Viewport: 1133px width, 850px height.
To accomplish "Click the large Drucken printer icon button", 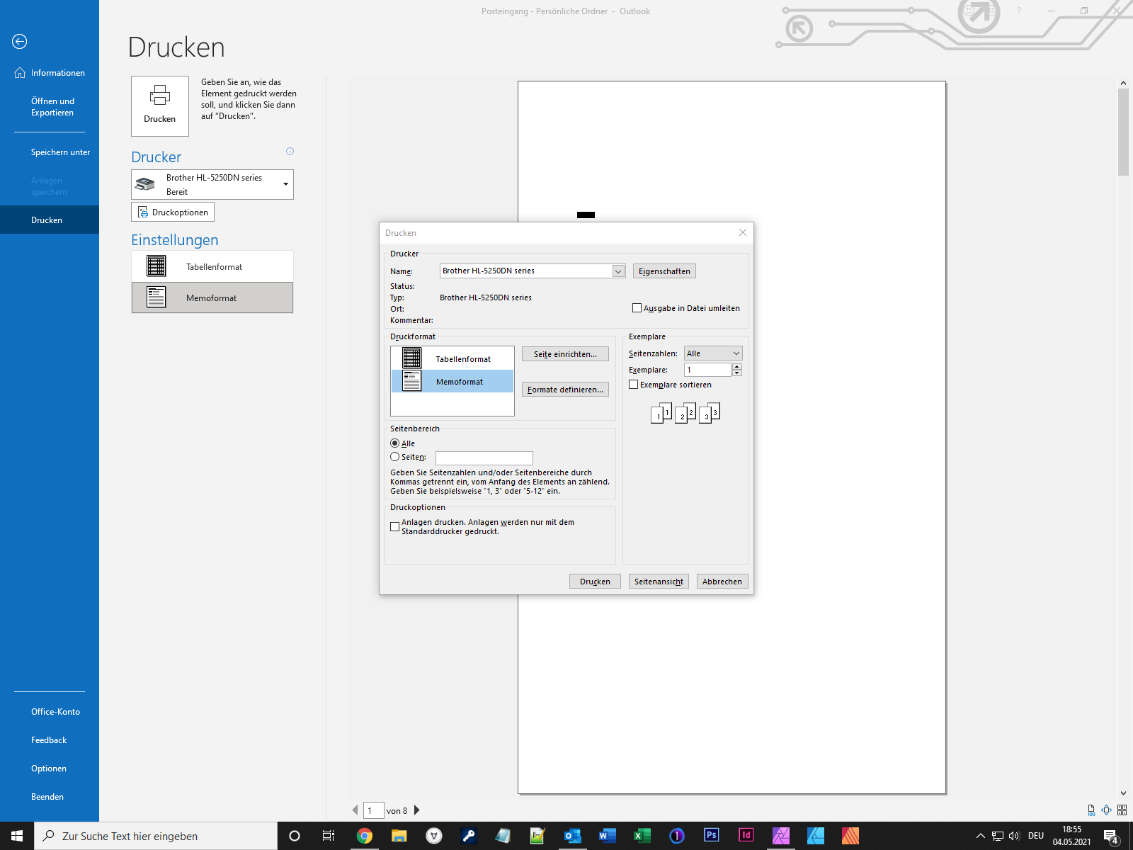I will point(159,105).
